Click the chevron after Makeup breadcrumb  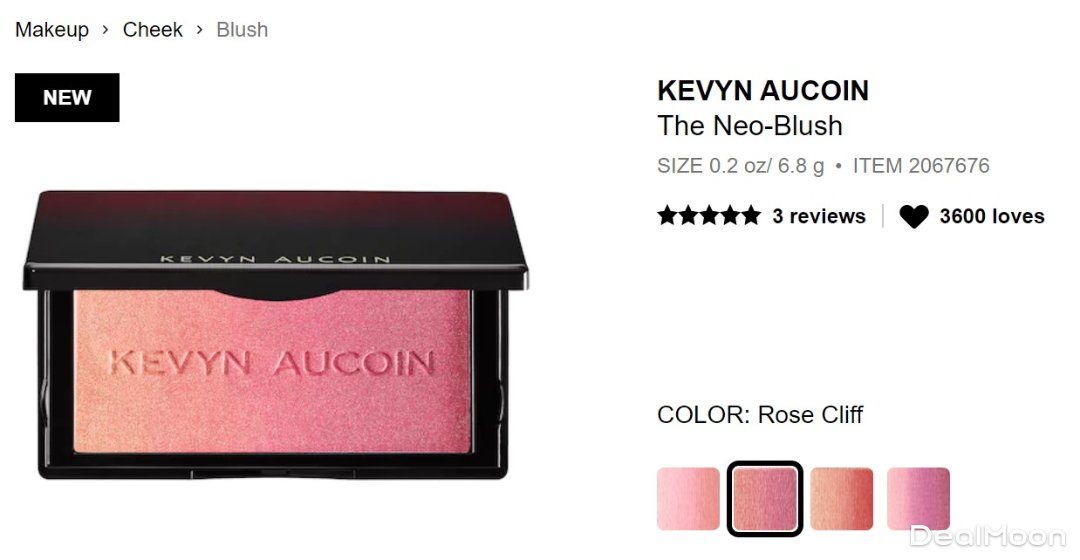click(105, 30)
